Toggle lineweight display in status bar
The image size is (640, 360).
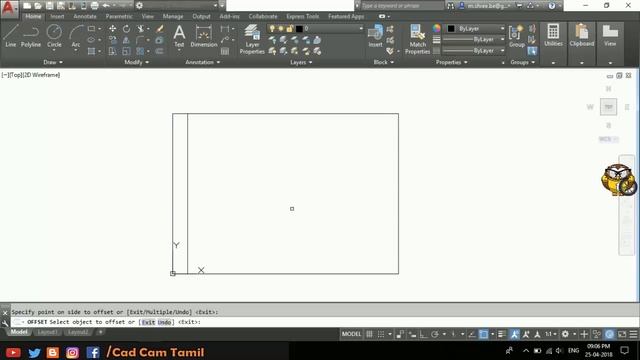[x=502, y=334]
